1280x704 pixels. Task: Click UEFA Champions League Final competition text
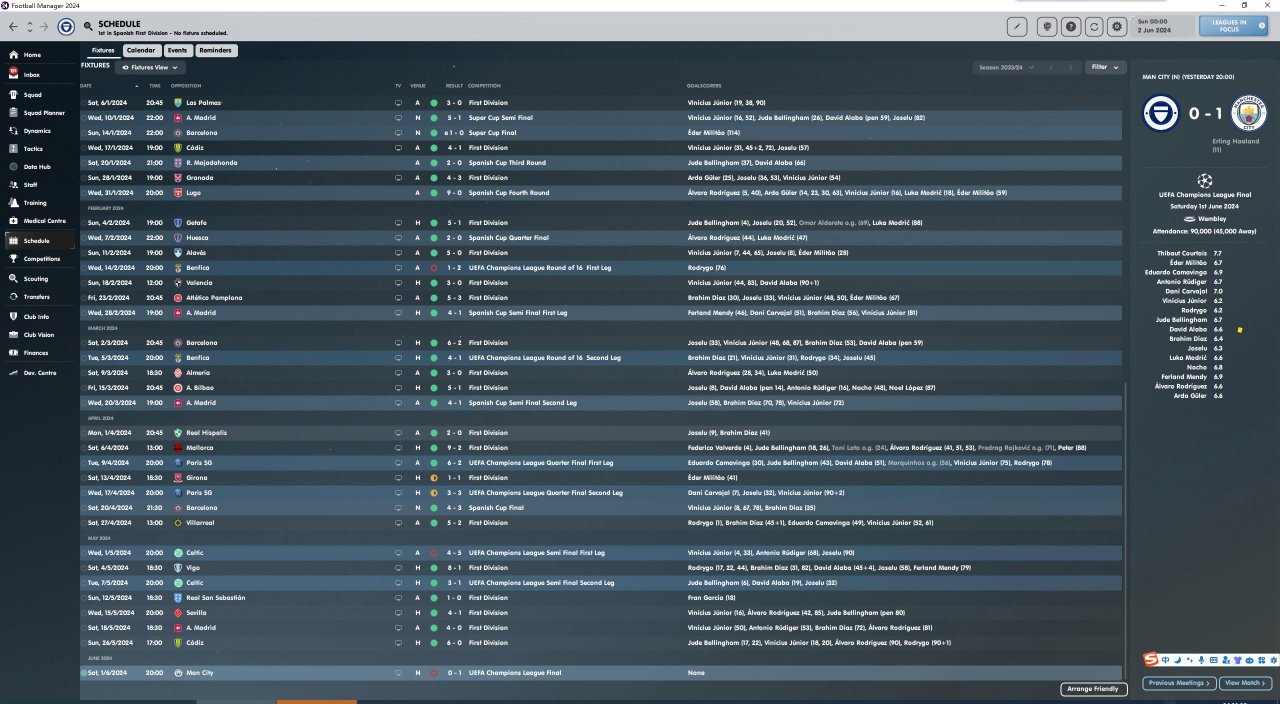[x=514, y=673]
